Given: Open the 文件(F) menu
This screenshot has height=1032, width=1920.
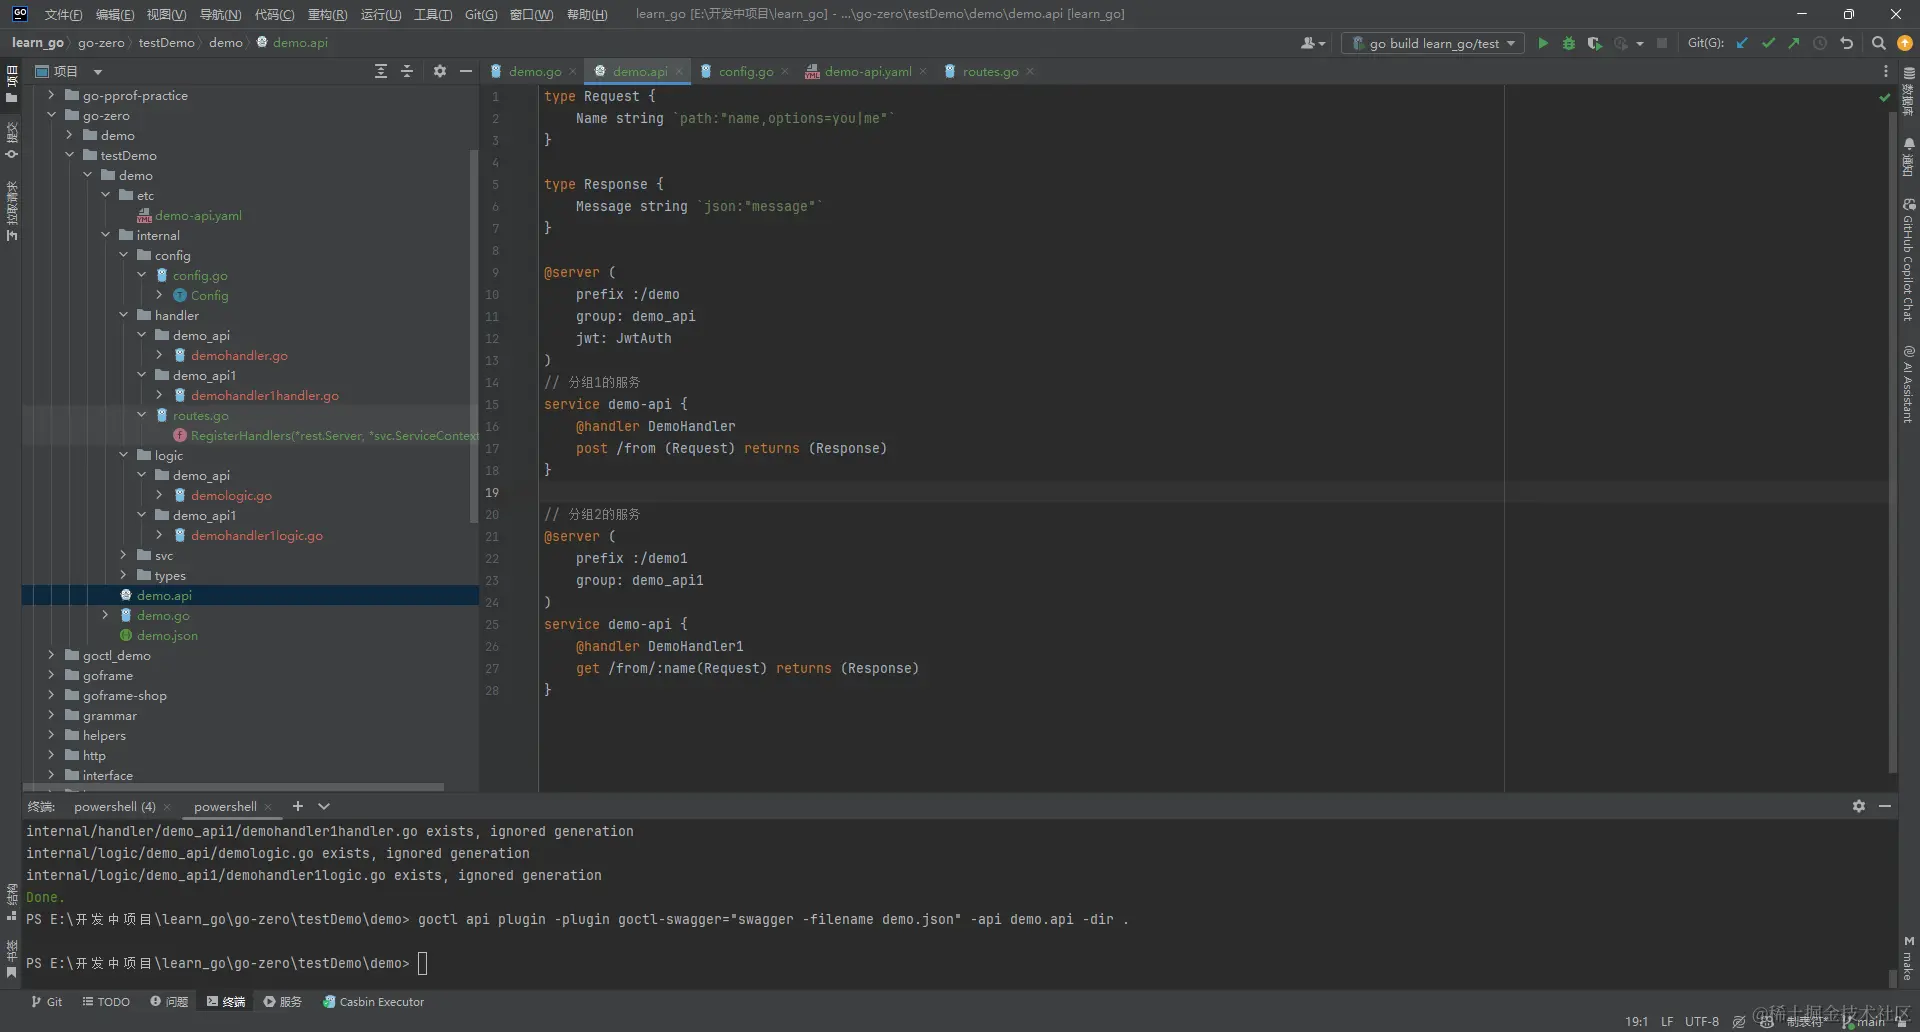Looking at the screenshot, I should click(63, 14).
